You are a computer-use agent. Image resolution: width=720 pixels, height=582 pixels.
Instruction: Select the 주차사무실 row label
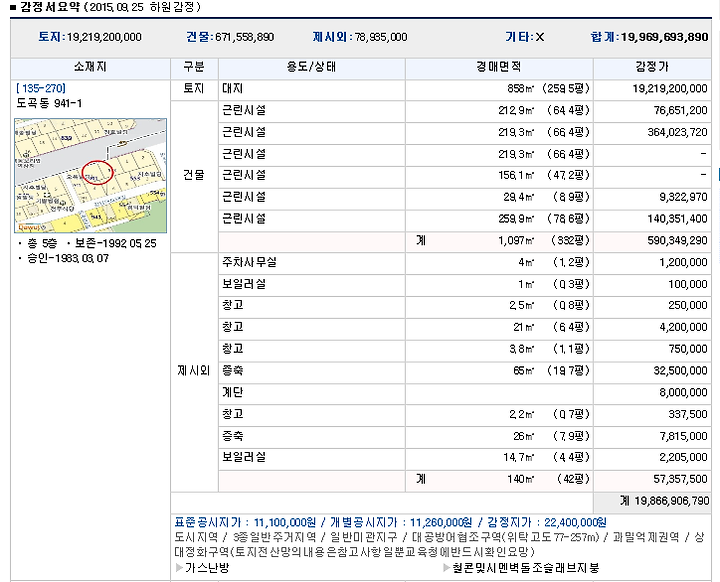click(x=249, y=262)
